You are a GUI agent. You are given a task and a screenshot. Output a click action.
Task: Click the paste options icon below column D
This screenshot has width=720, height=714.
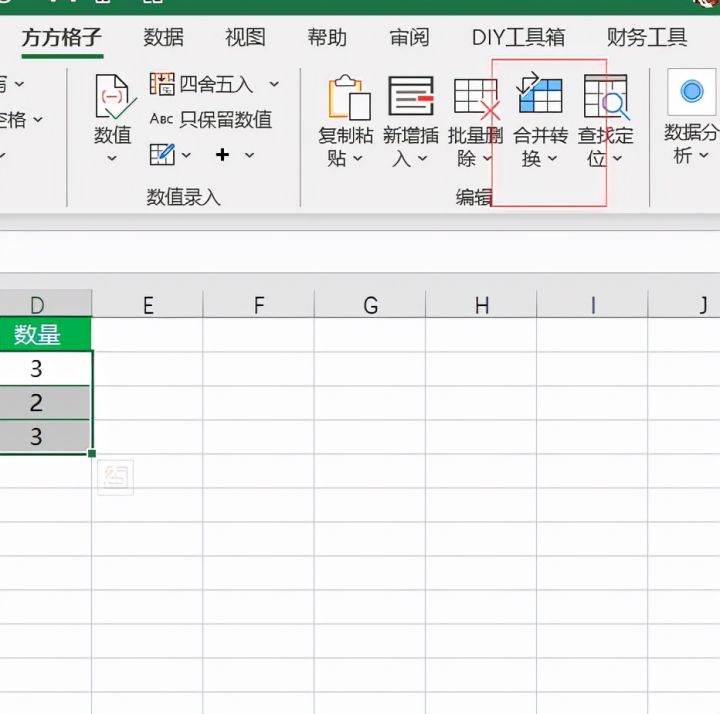116,477
